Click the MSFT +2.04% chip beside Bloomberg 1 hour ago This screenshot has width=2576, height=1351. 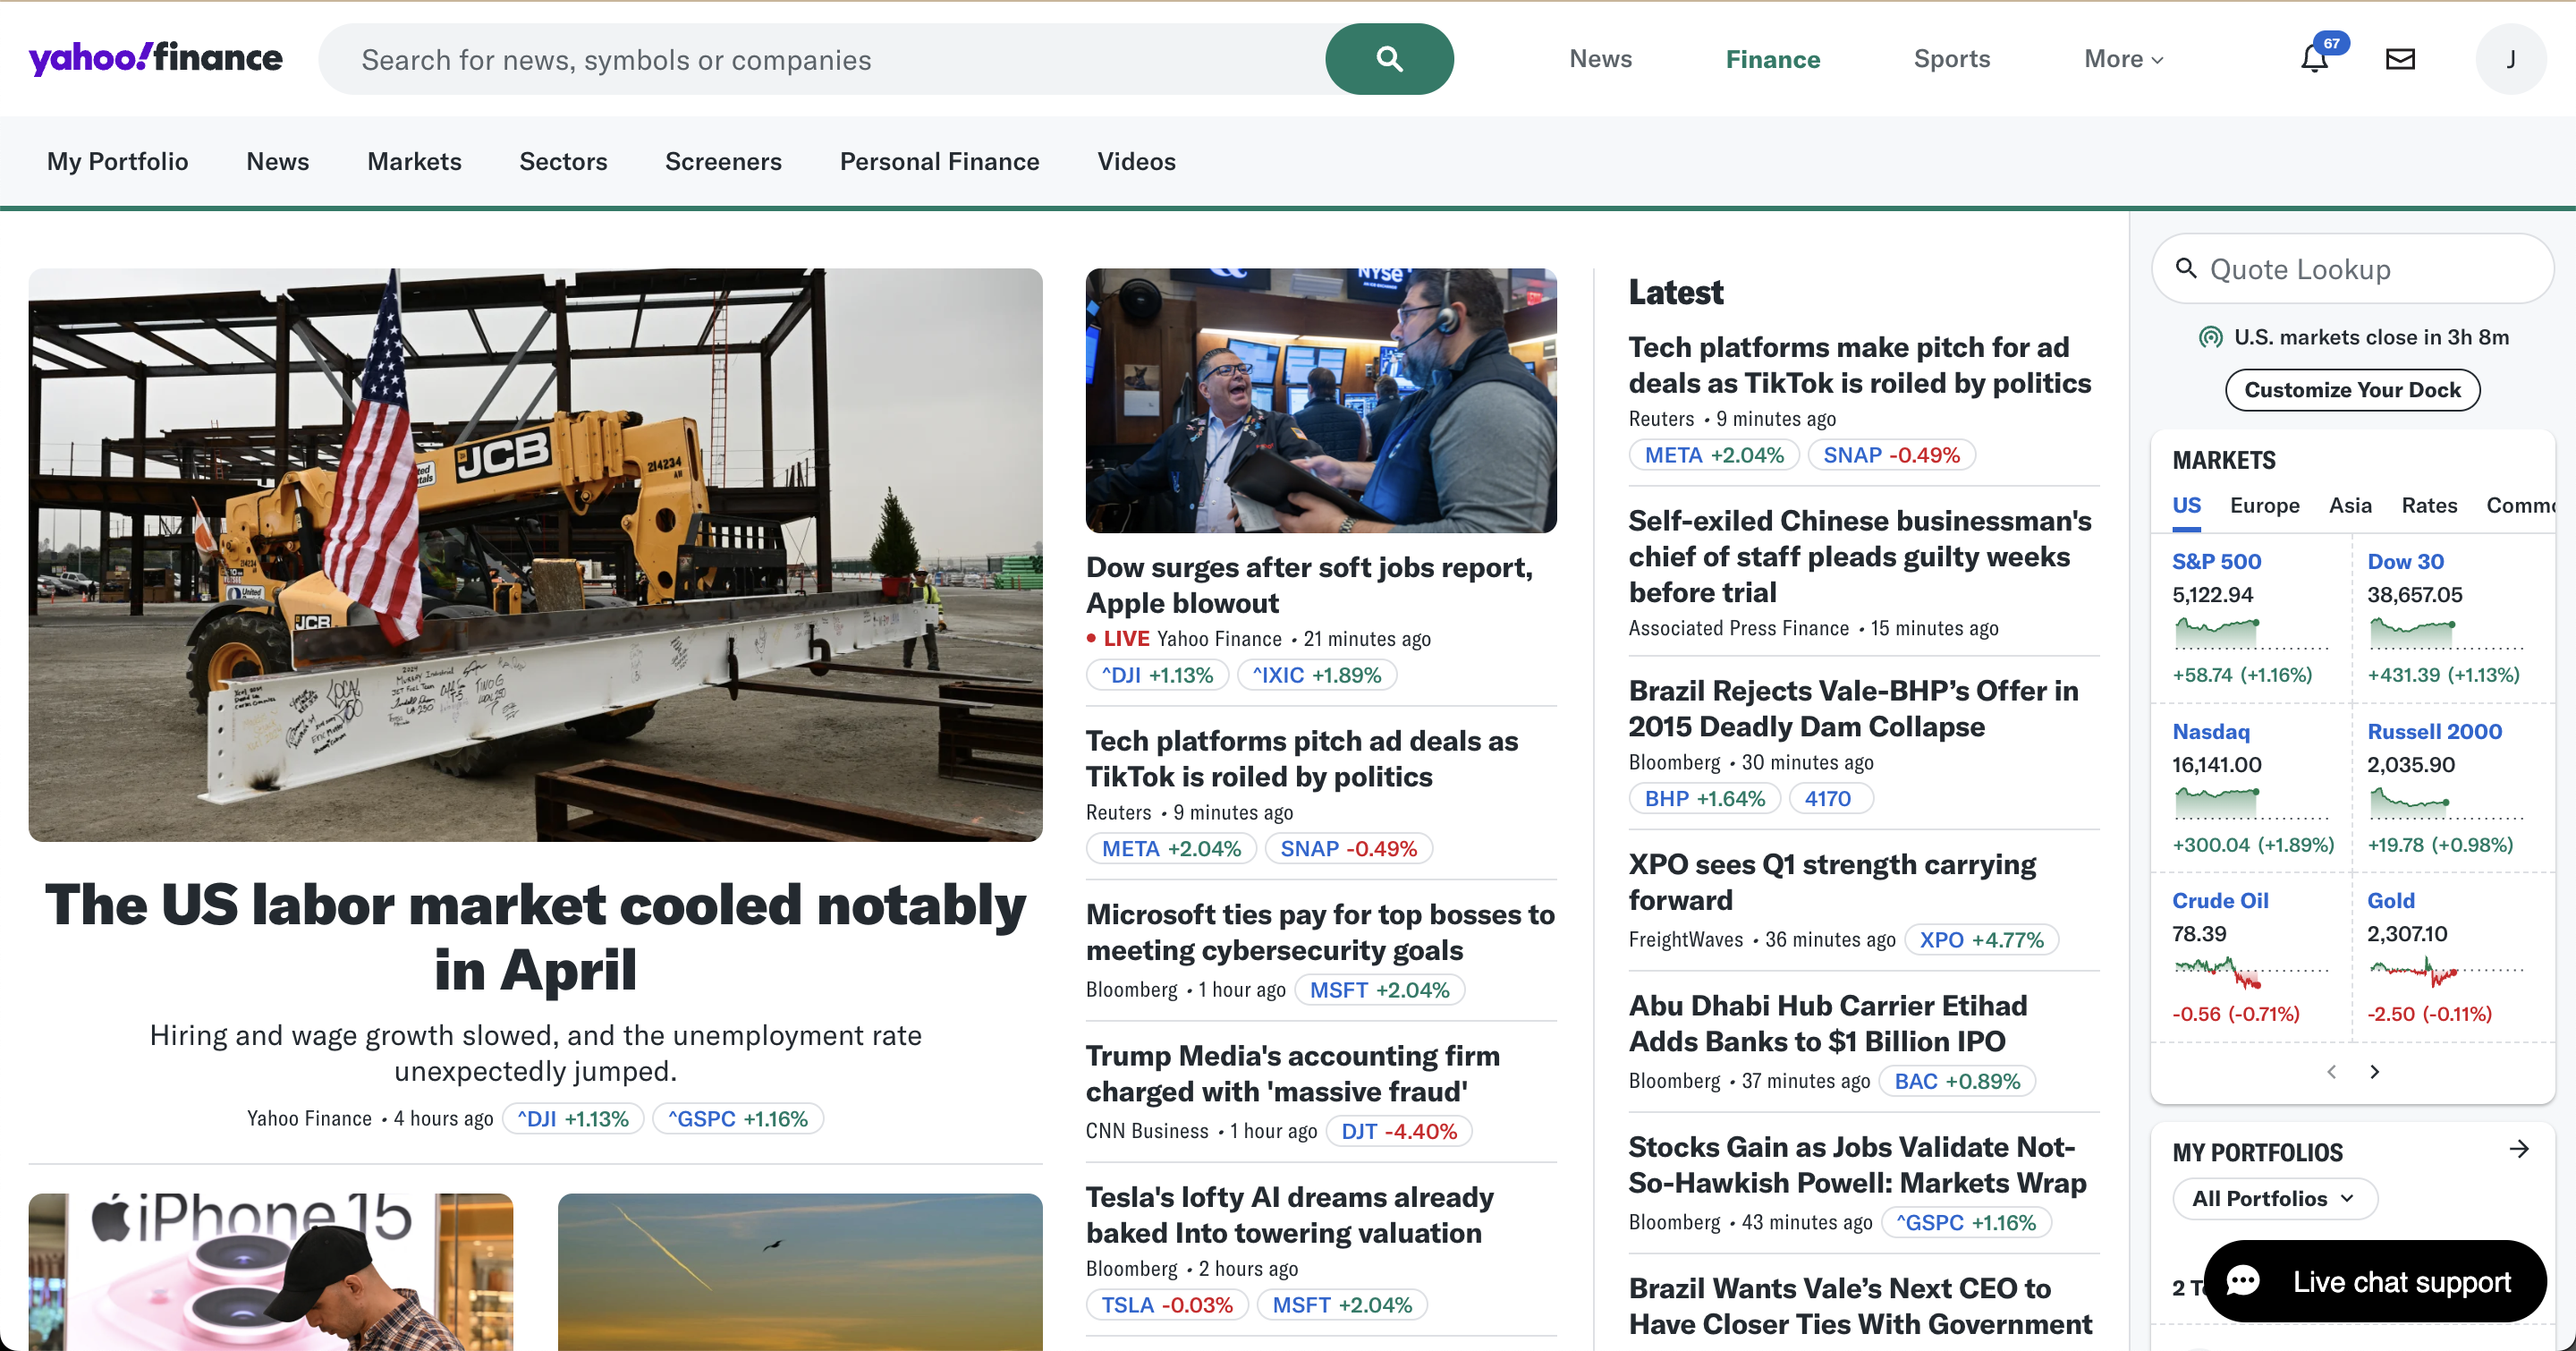(1379, 989)
